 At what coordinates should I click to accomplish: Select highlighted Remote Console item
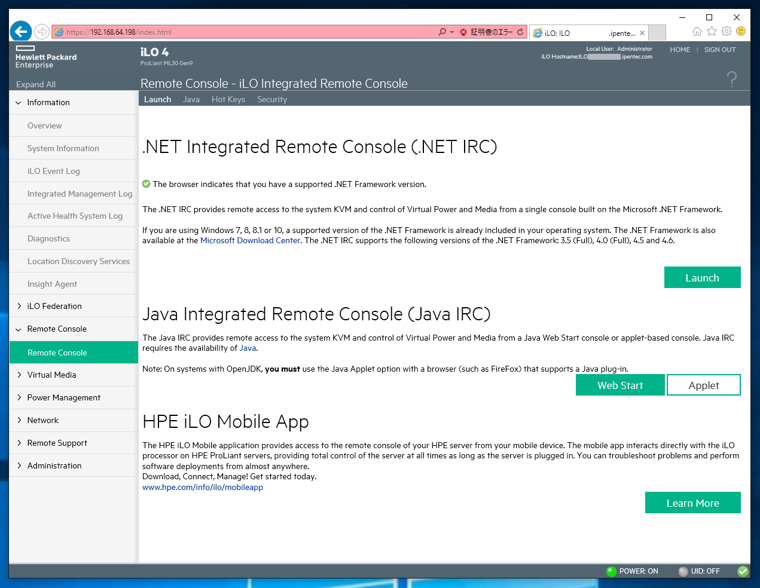click(x=73, y=352)
